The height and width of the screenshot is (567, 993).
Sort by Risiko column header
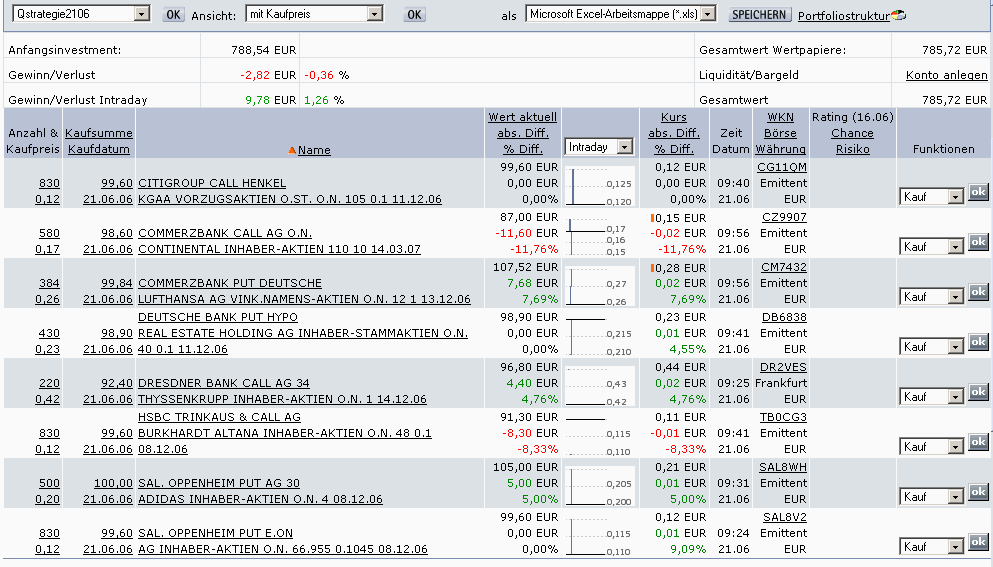tap(852, 150)
